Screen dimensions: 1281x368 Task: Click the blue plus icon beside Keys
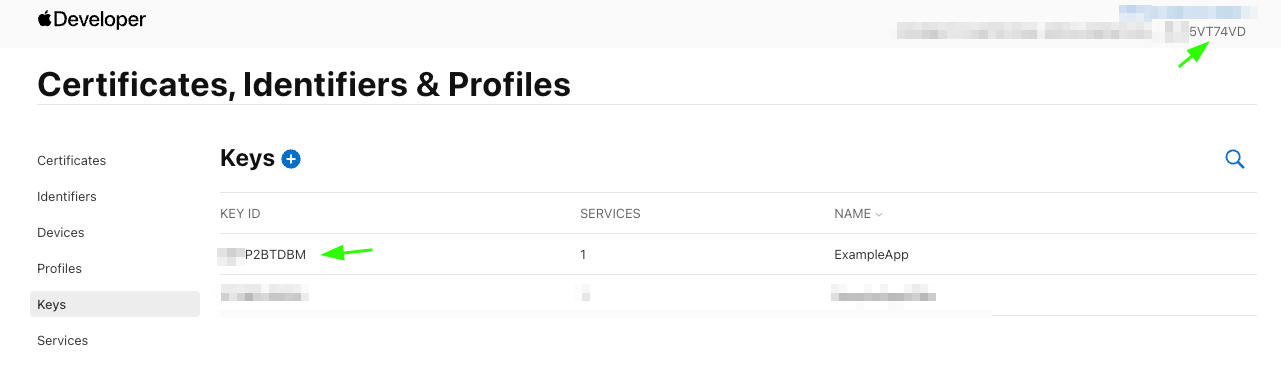[291, 159]
